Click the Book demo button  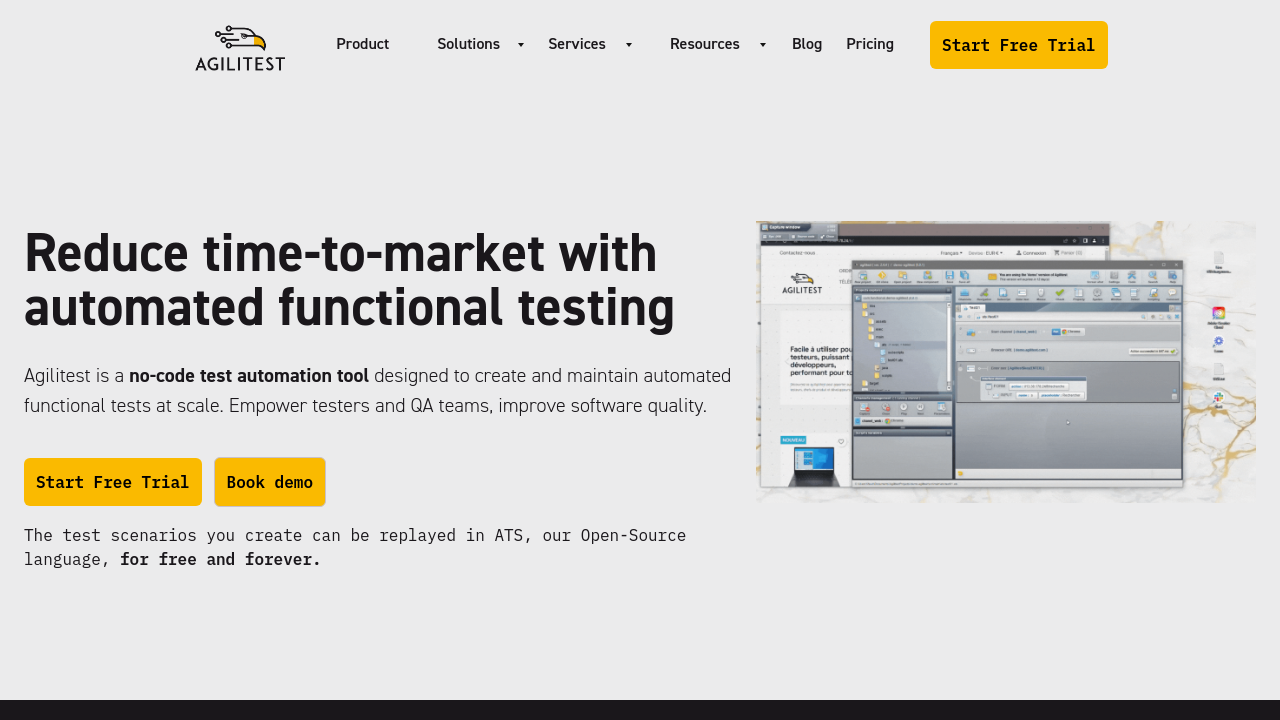coord(269,482)
